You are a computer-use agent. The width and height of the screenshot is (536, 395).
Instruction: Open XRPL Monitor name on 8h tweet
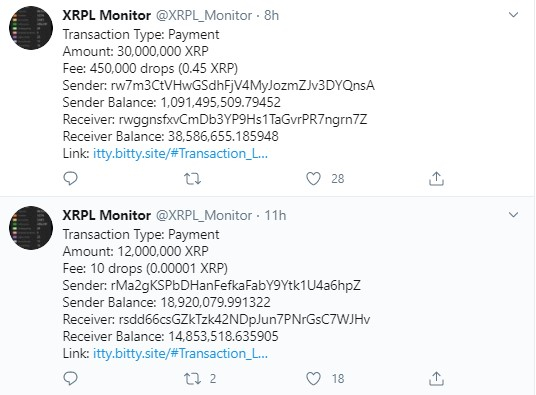click(x=107, y=15)
